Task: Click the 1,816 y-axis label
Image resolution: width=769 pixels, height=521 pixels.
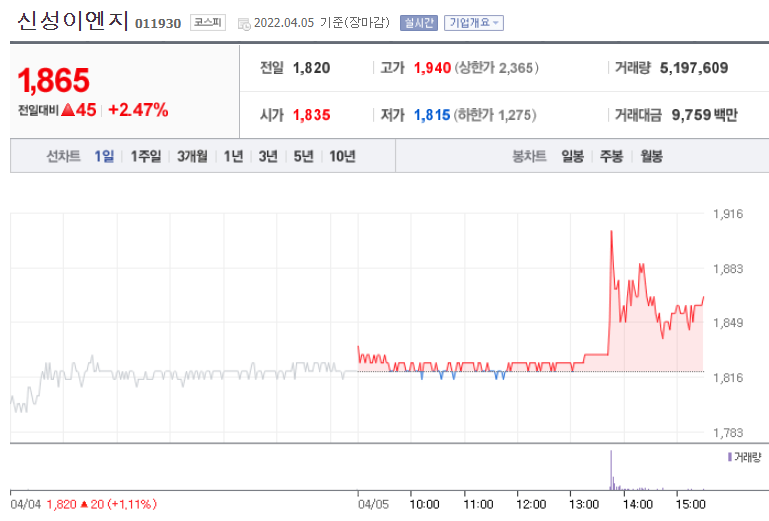Action: point(728,378)
